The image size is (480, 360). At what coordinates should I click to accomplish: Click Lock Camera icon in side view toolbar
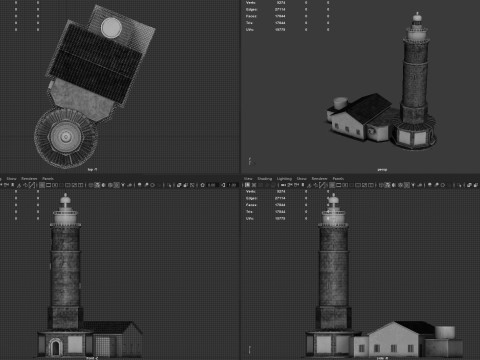point(254,185)
